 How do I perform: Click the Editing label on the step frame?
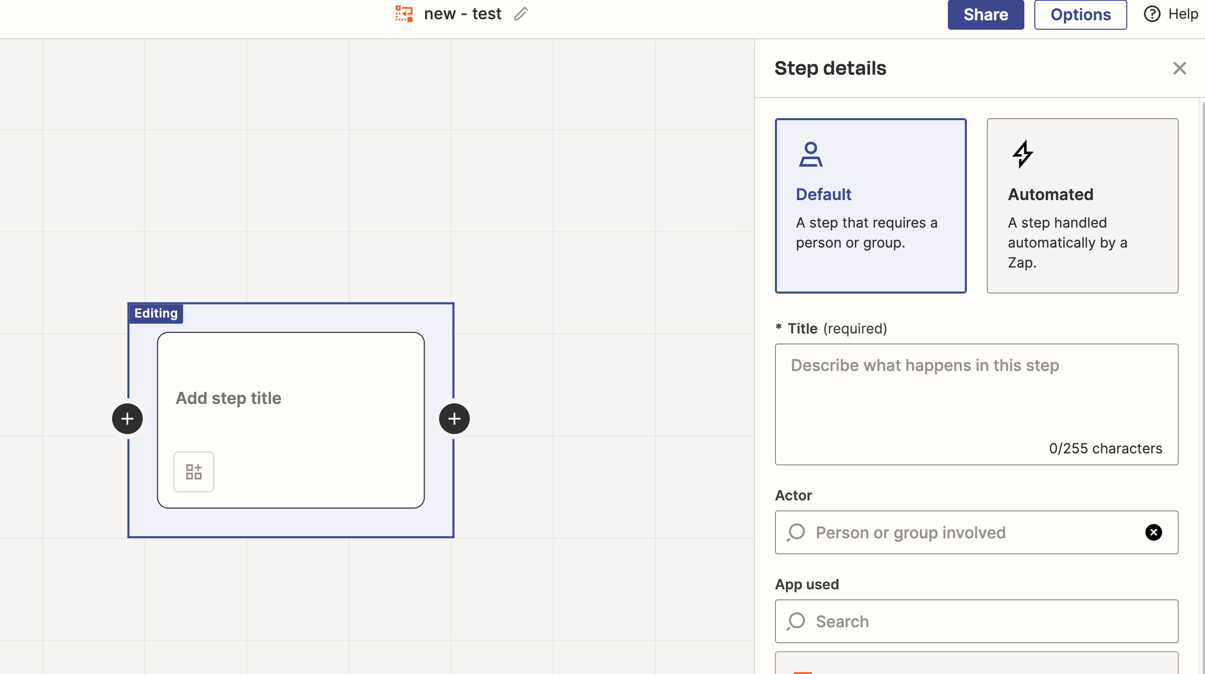(x=155, y=313)
